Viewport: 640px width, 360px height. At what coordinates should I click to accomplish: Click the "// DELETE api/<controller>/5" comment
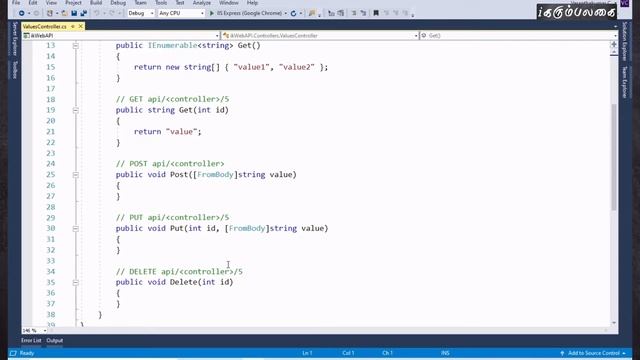click(179, 271)
